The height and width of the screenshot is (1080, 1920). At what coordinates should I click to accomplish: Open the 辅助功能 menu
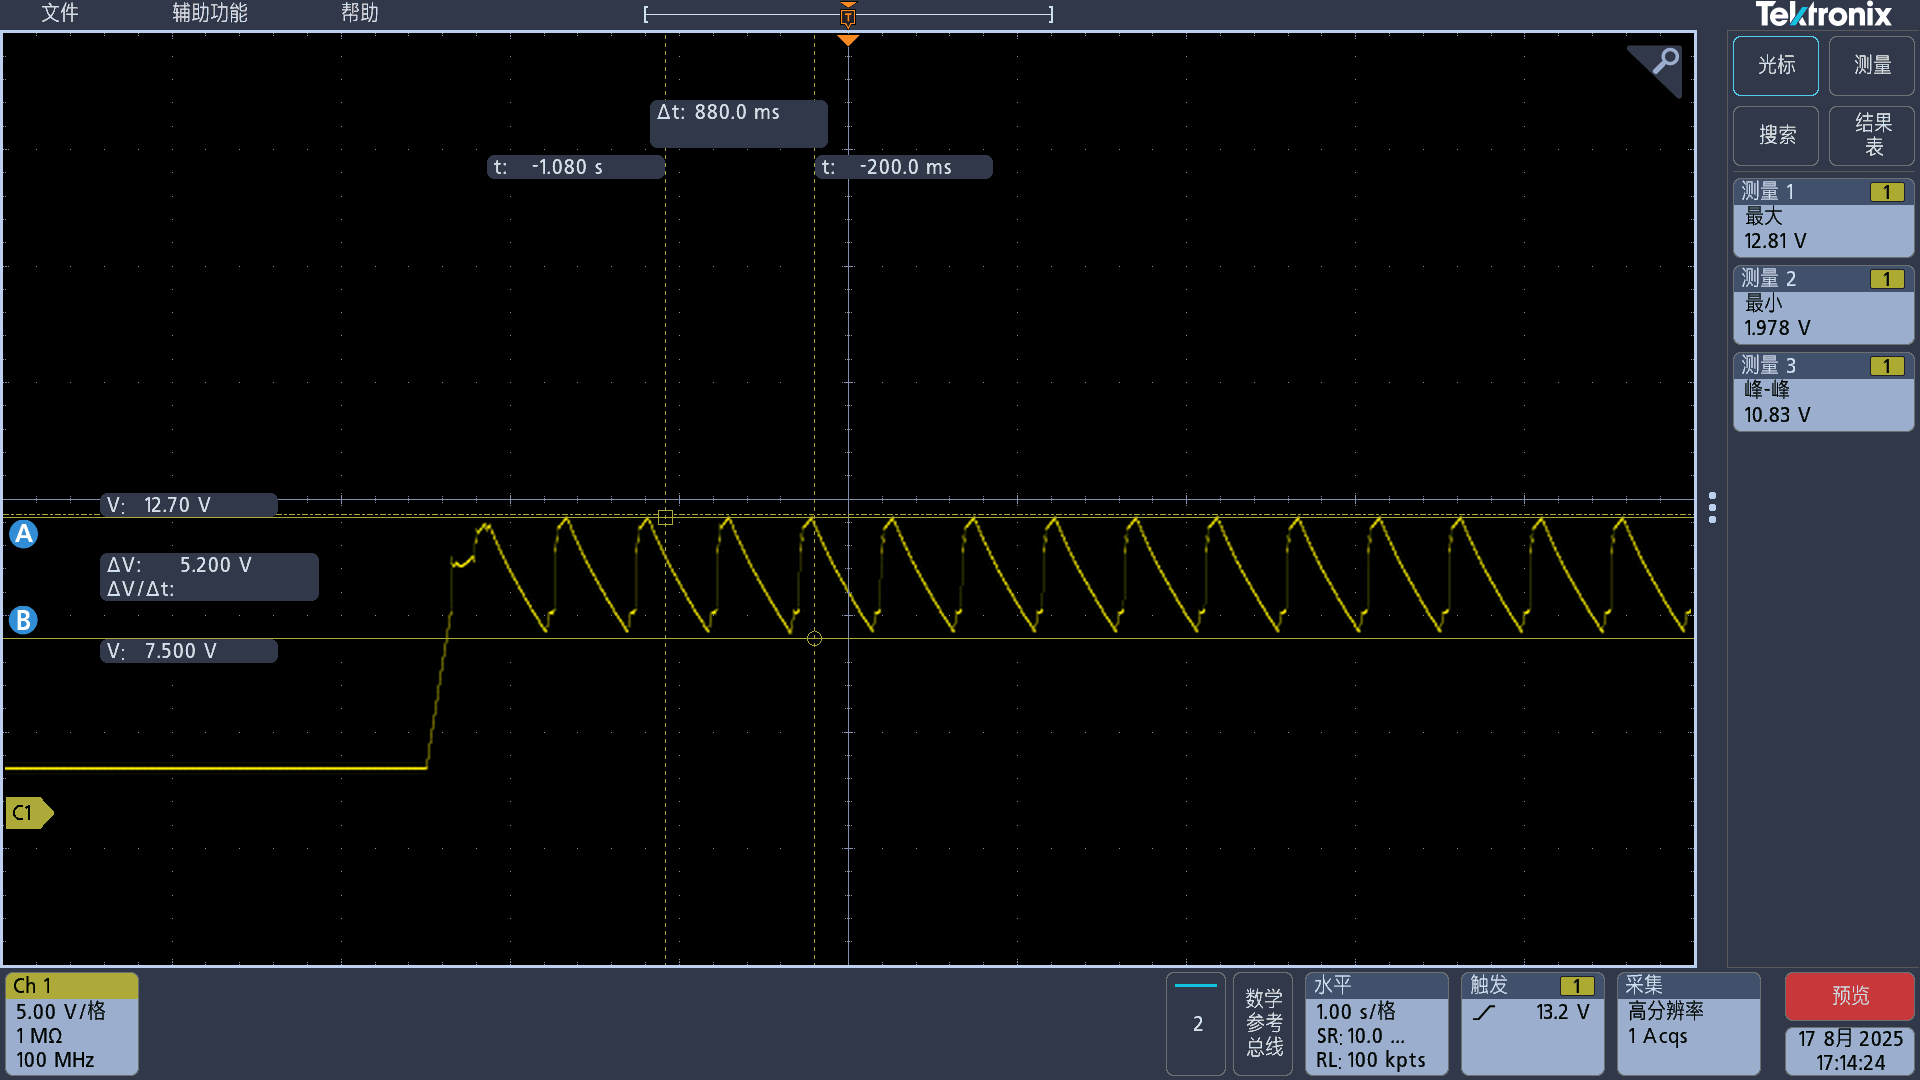point(209,13)
